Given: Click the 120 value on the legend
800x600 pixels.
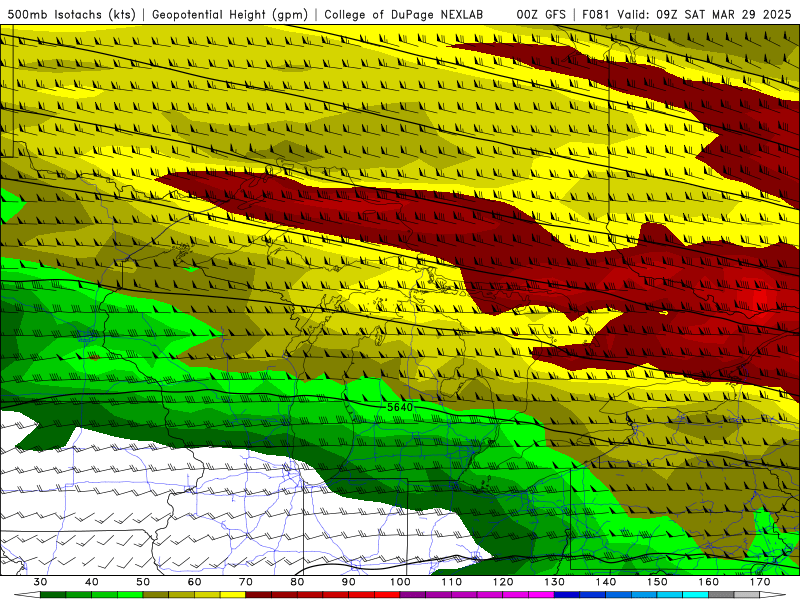Looking at the screenshot, I should pos(503,582).
